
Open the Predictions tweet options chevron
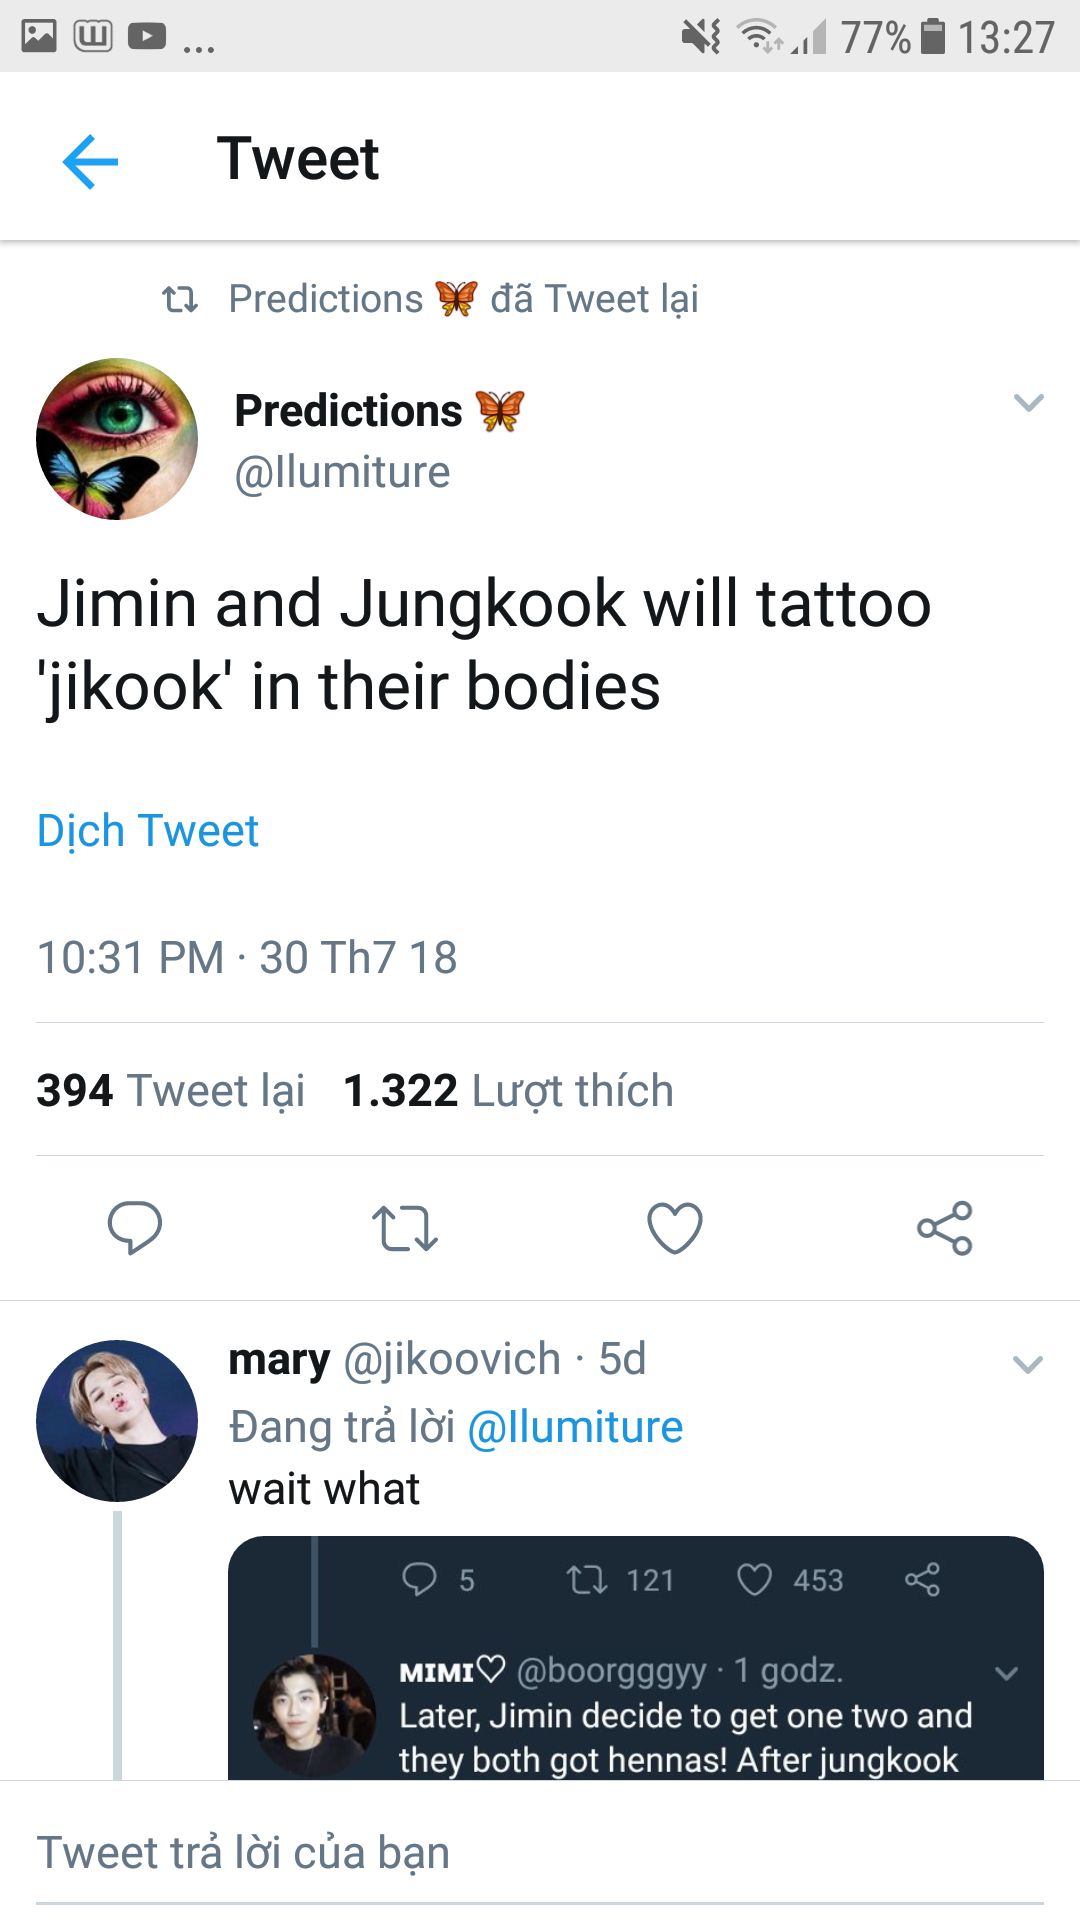(1028, 403)
